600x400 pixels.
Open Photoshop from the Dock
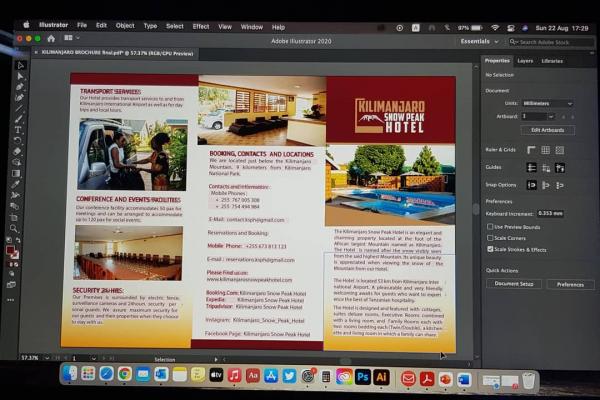click(x=362, y=376)
